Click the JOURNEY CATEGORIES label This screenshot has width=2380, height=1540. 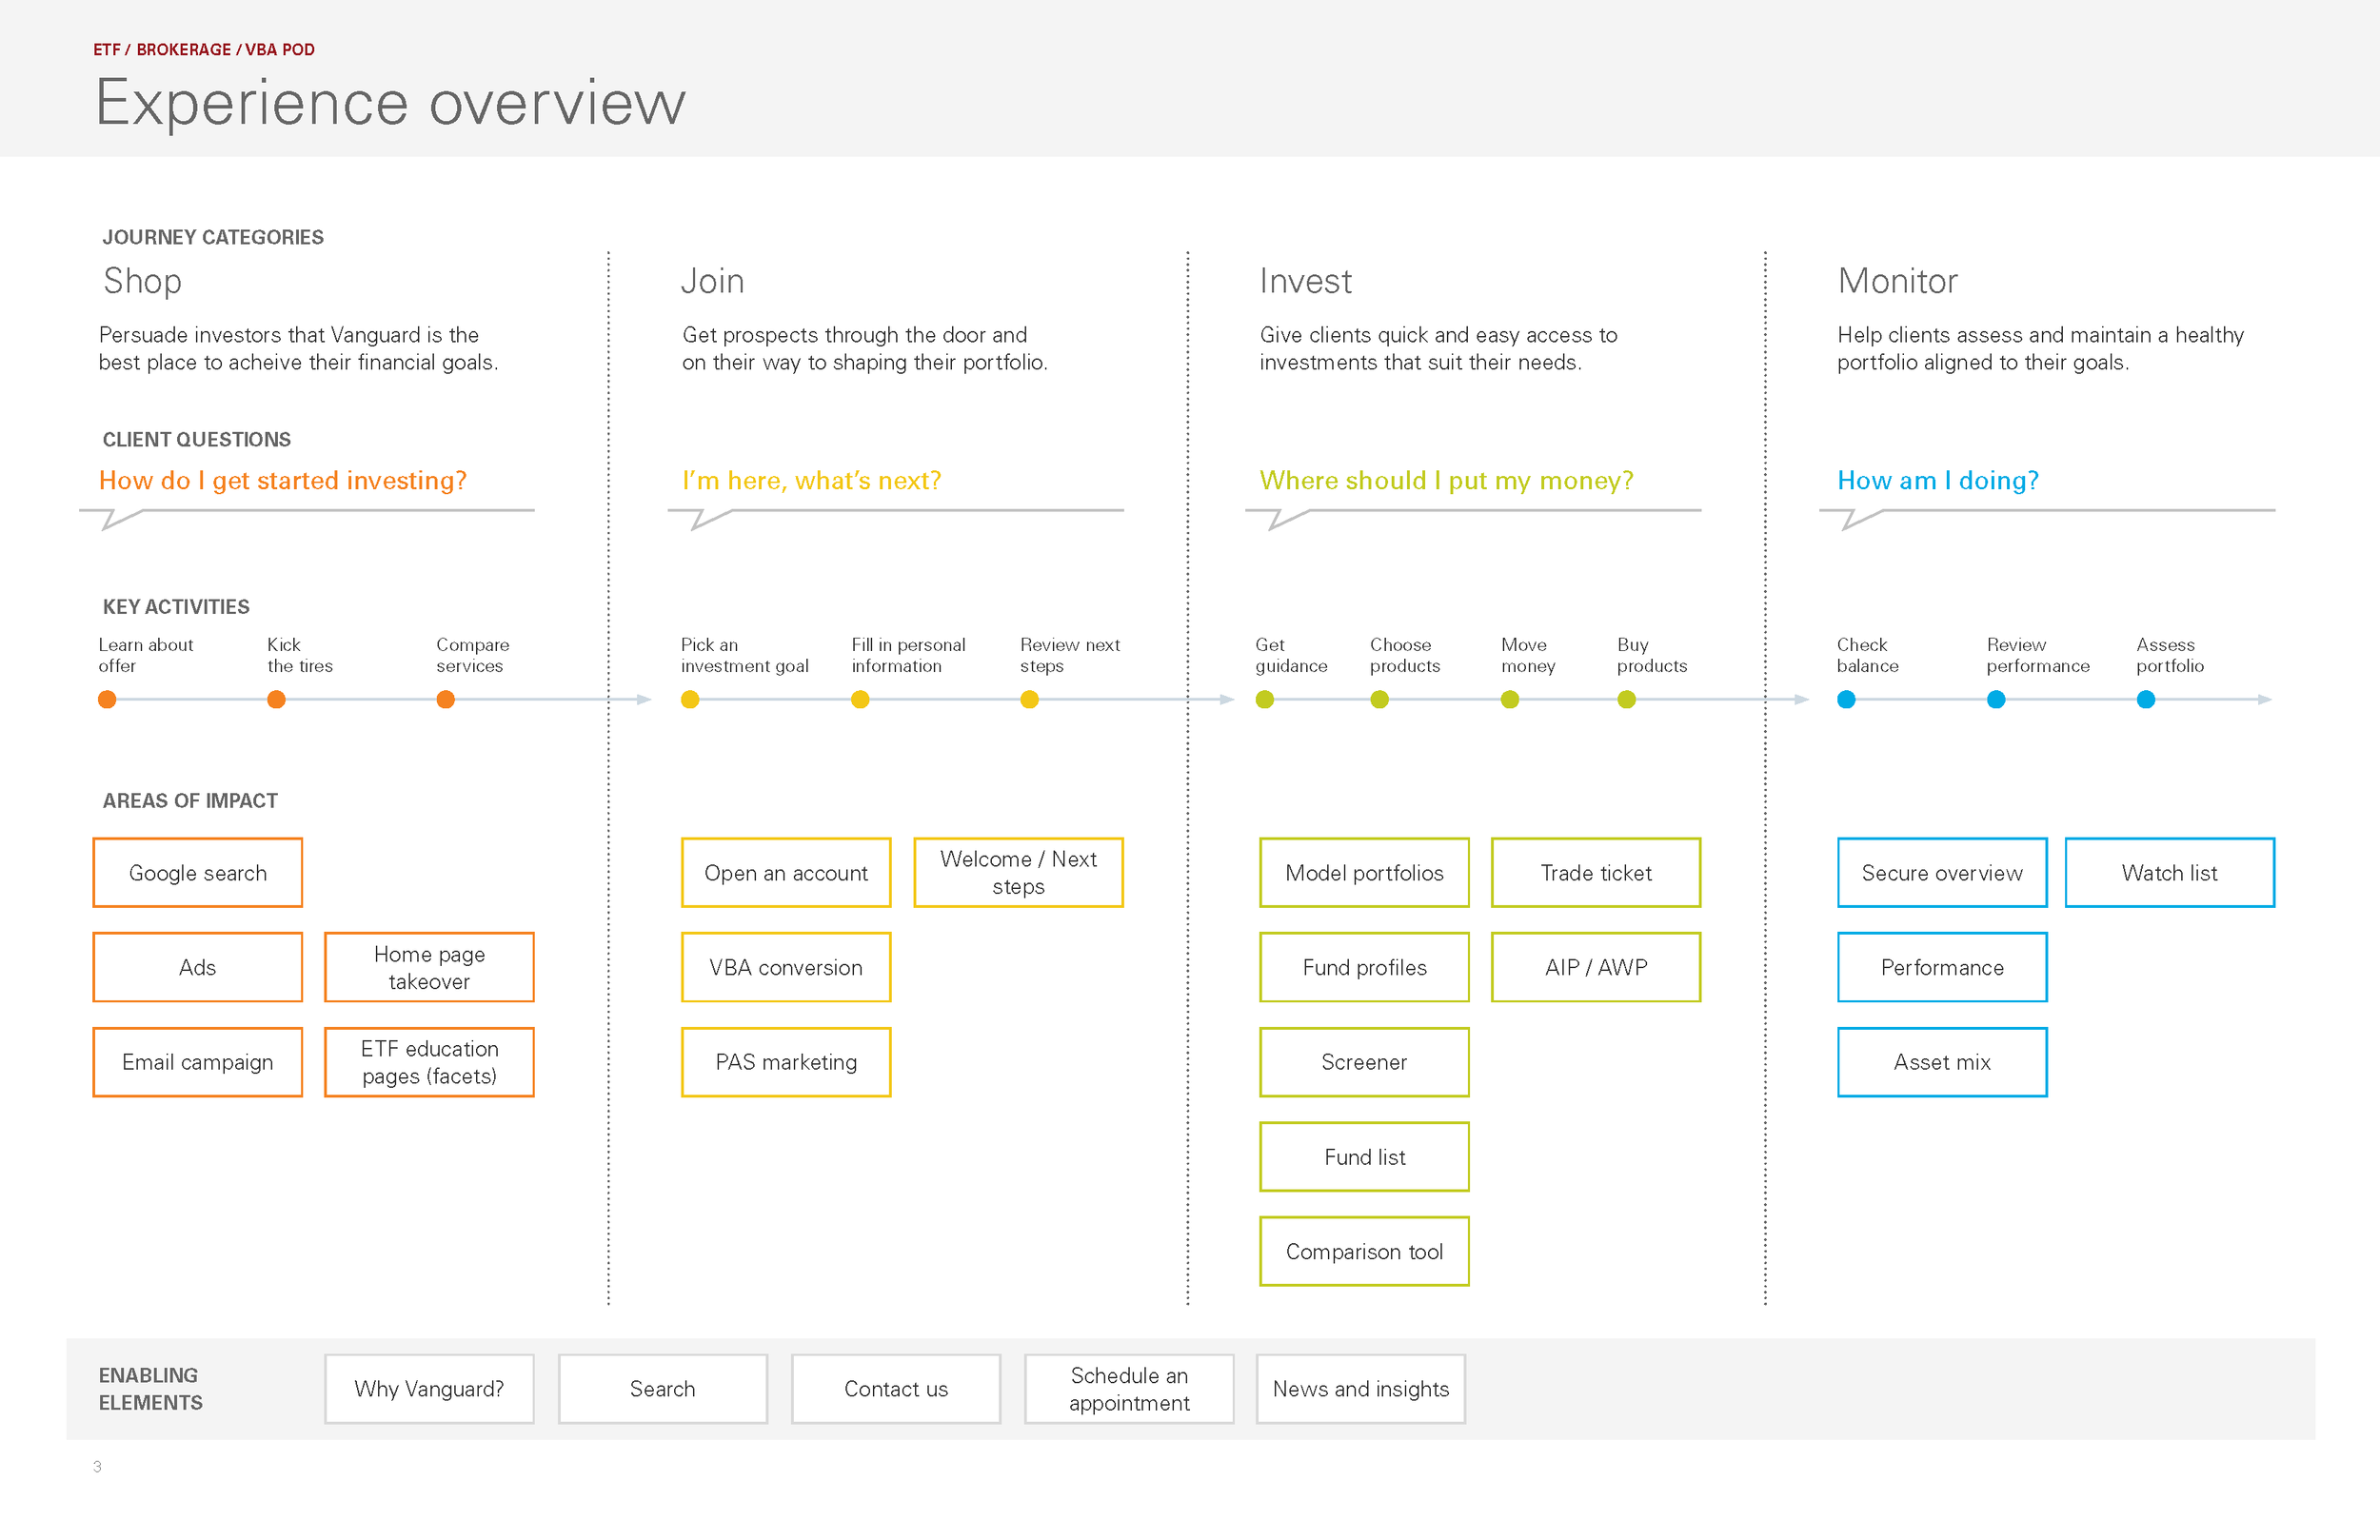[x=213, y=237]
